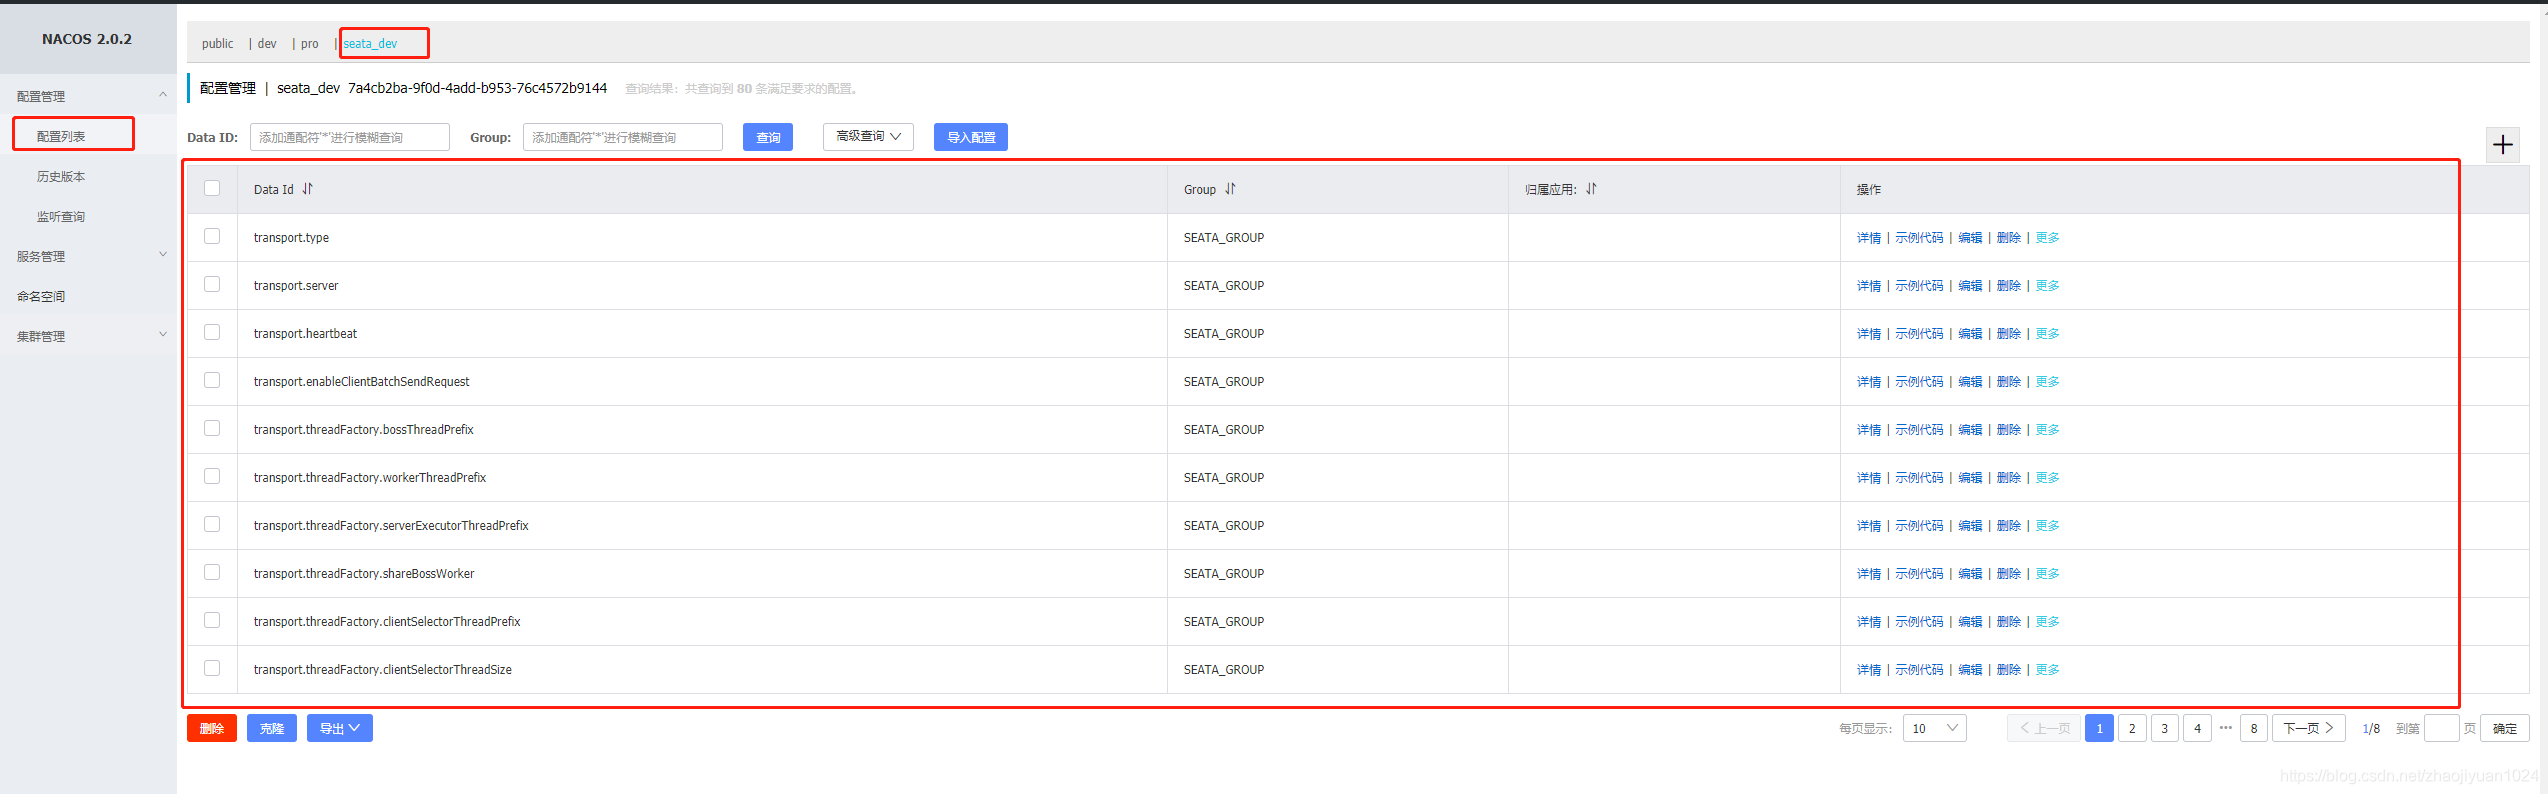This screenshot has height=794, width=2548.
Task: Switch to the public namespace tab
Action: coord(217,44)
